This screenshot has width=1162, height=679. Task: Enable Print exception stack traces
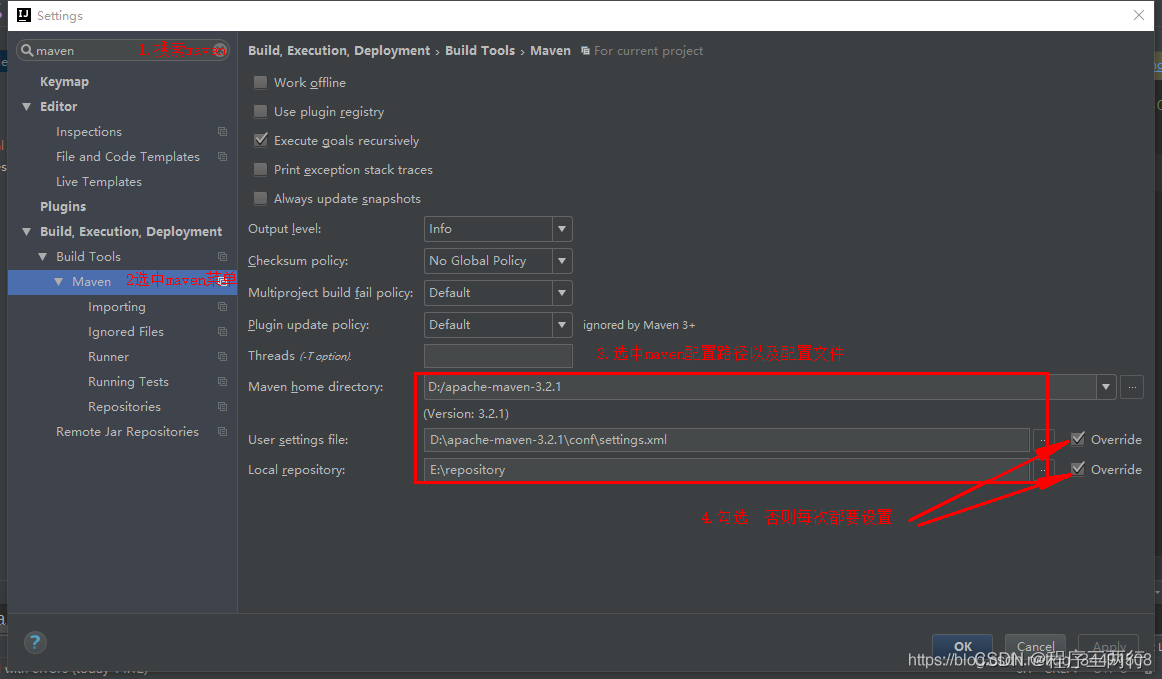pyautogui.click(x=260, y=169)
